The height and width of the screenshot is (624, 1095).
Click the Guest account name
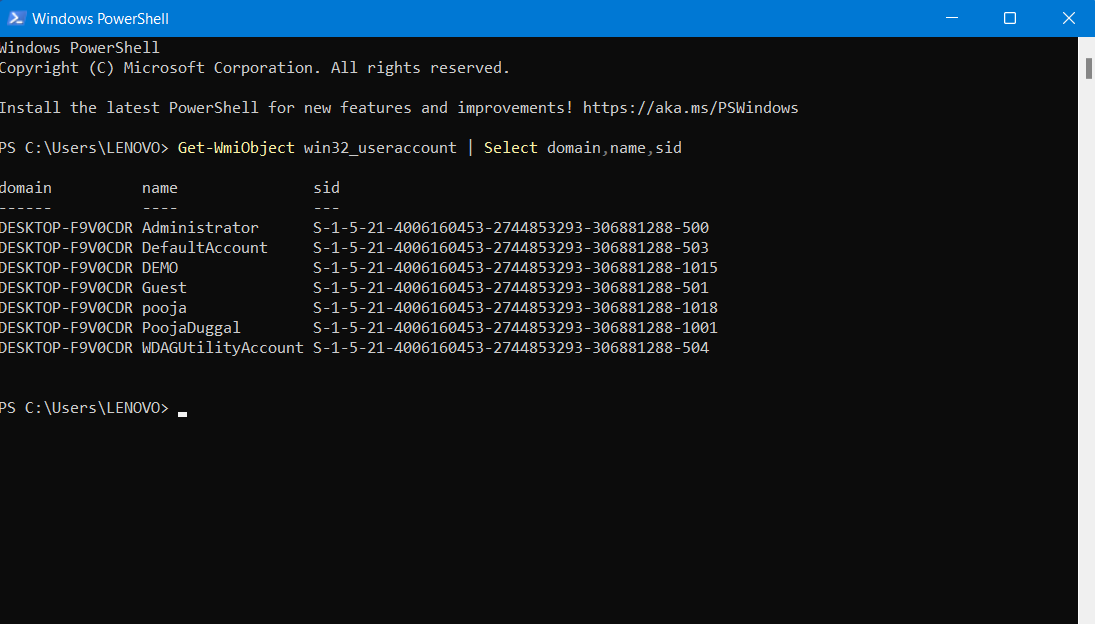pyautogui.click(x=164, y=288)
